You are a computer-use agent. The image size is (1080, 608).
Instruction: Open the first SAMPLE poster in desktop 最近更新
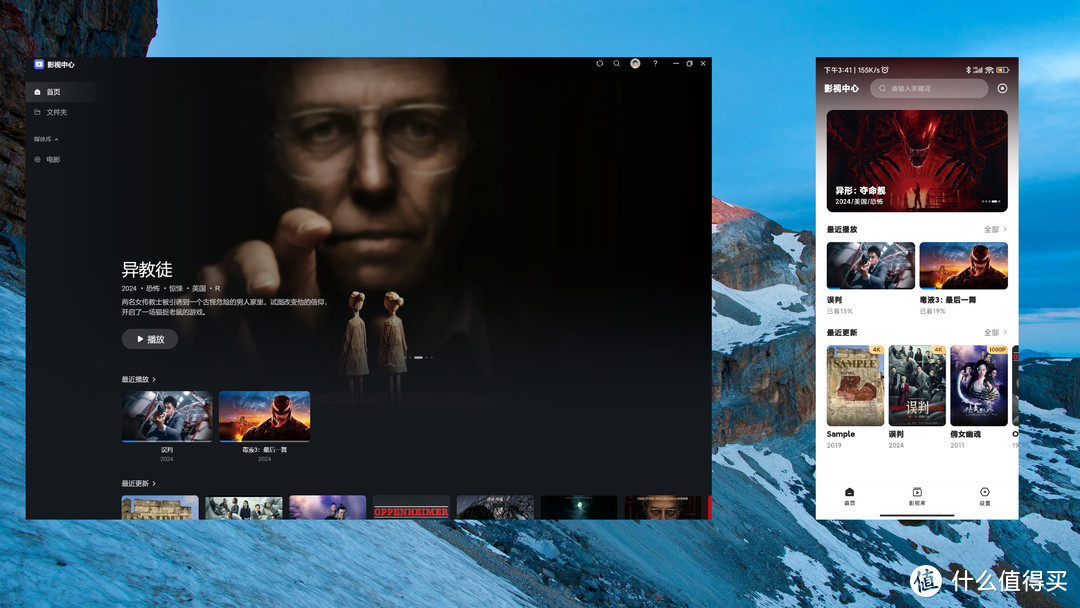pos(160,507)
